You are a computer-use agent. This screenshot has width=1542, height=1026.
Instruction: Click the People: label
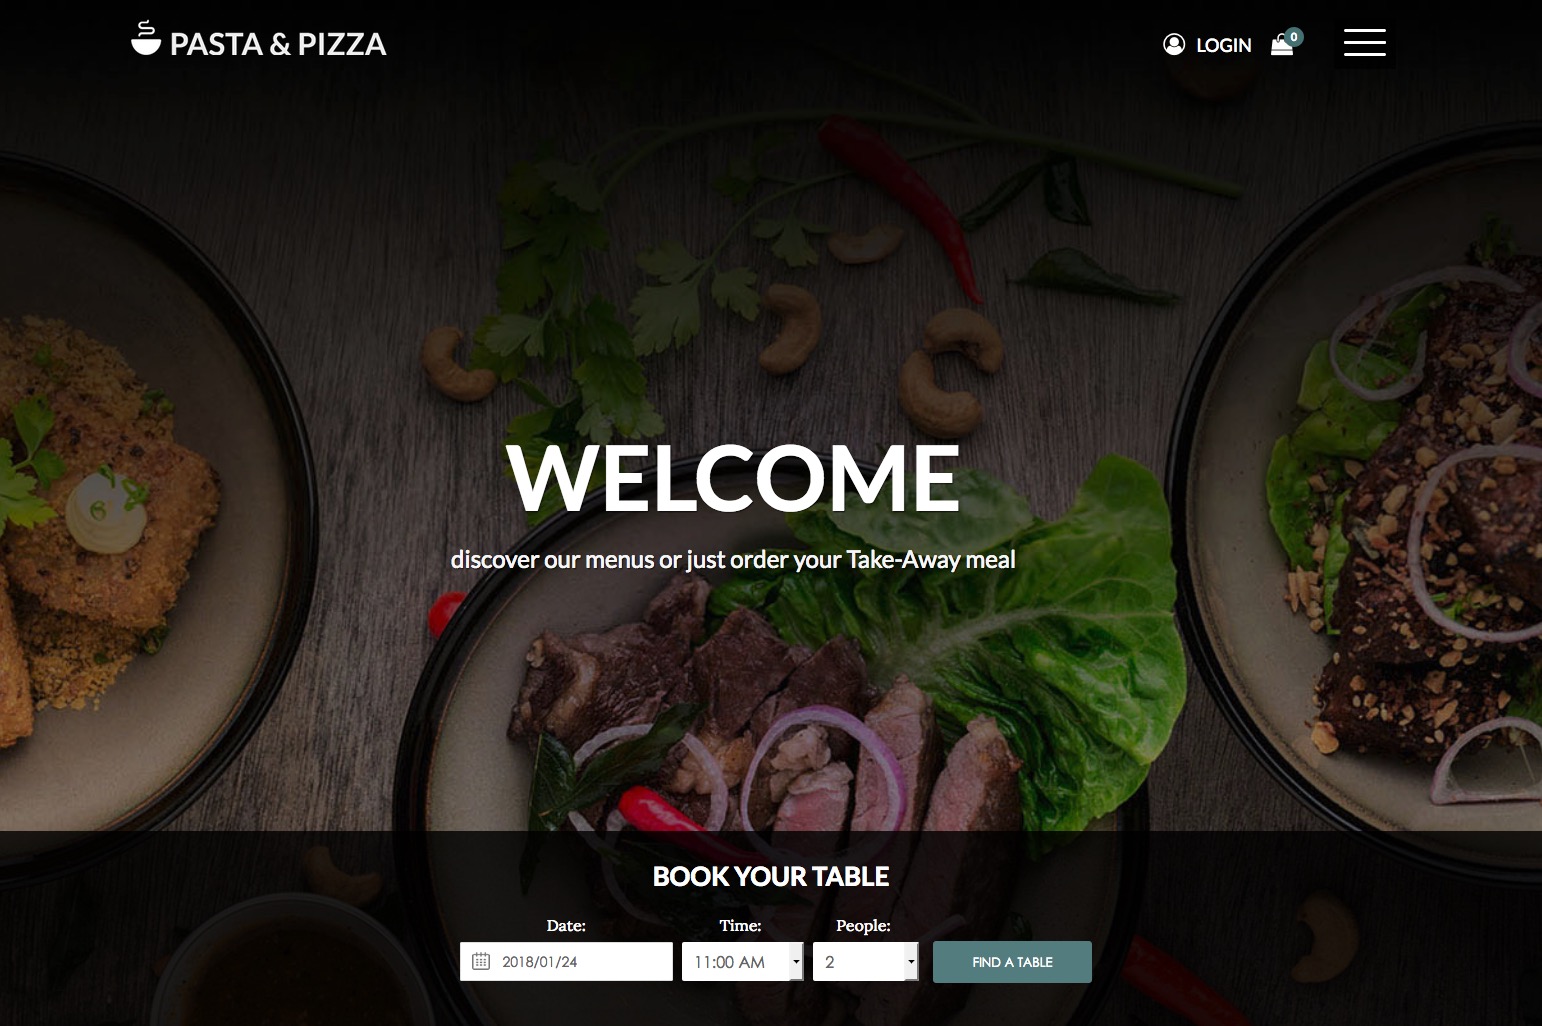[863, 926]
